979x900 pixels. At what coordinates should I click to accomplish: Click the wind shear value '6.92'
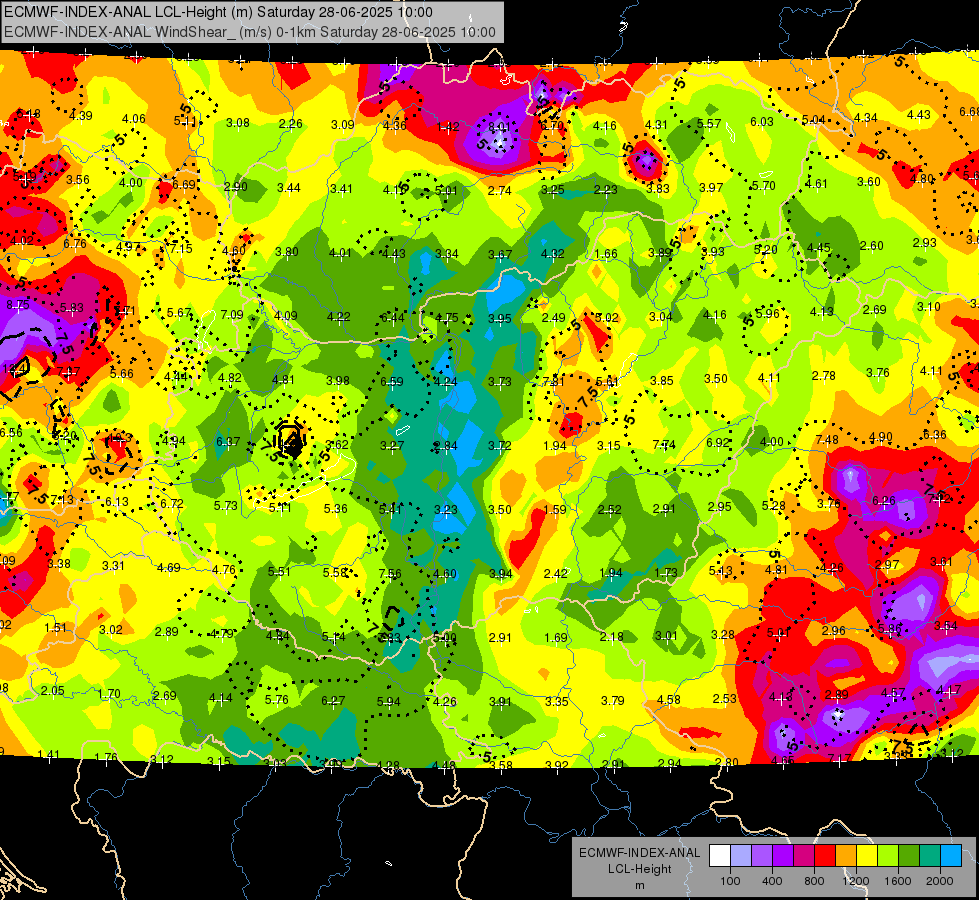tap(718, 442)
